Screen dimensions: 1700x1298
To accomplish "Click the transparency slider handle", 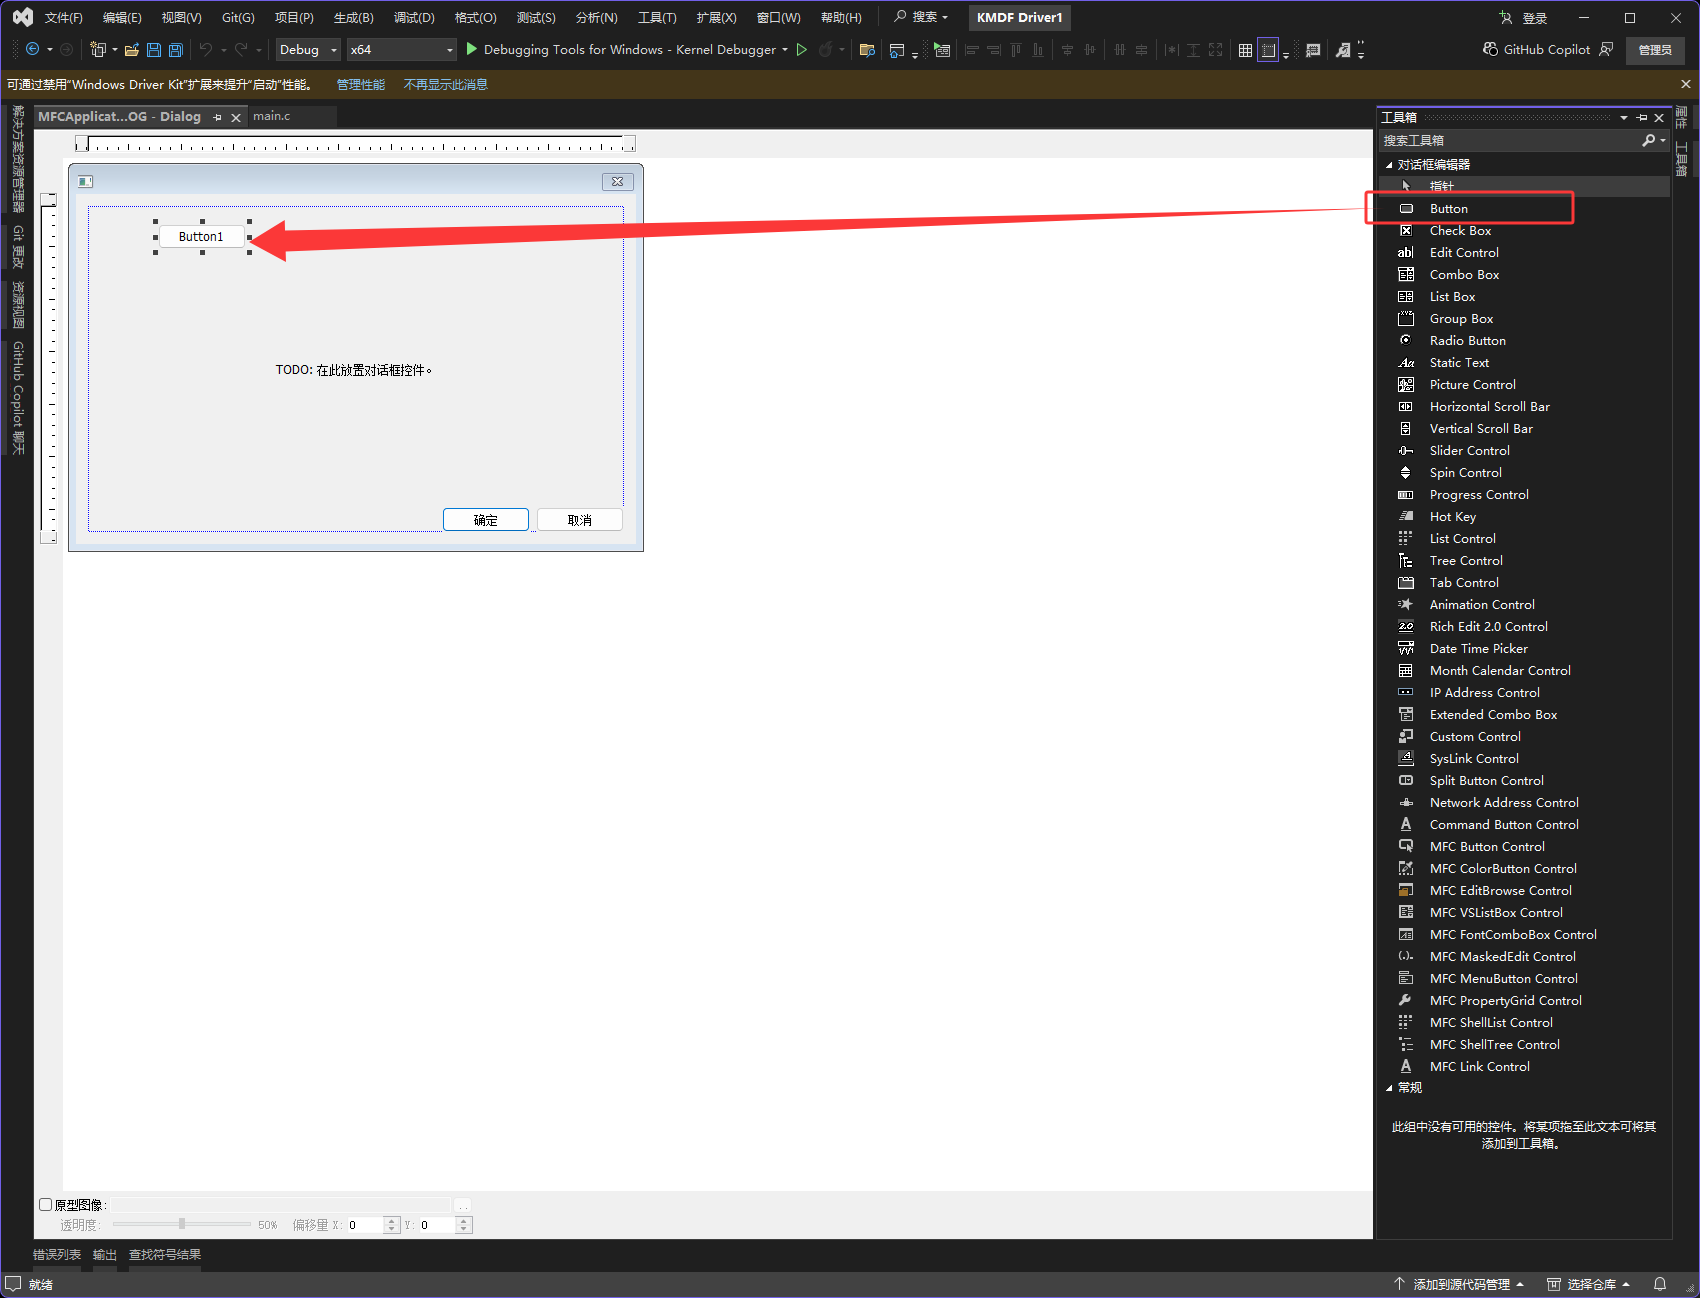I will point(181,1224).
